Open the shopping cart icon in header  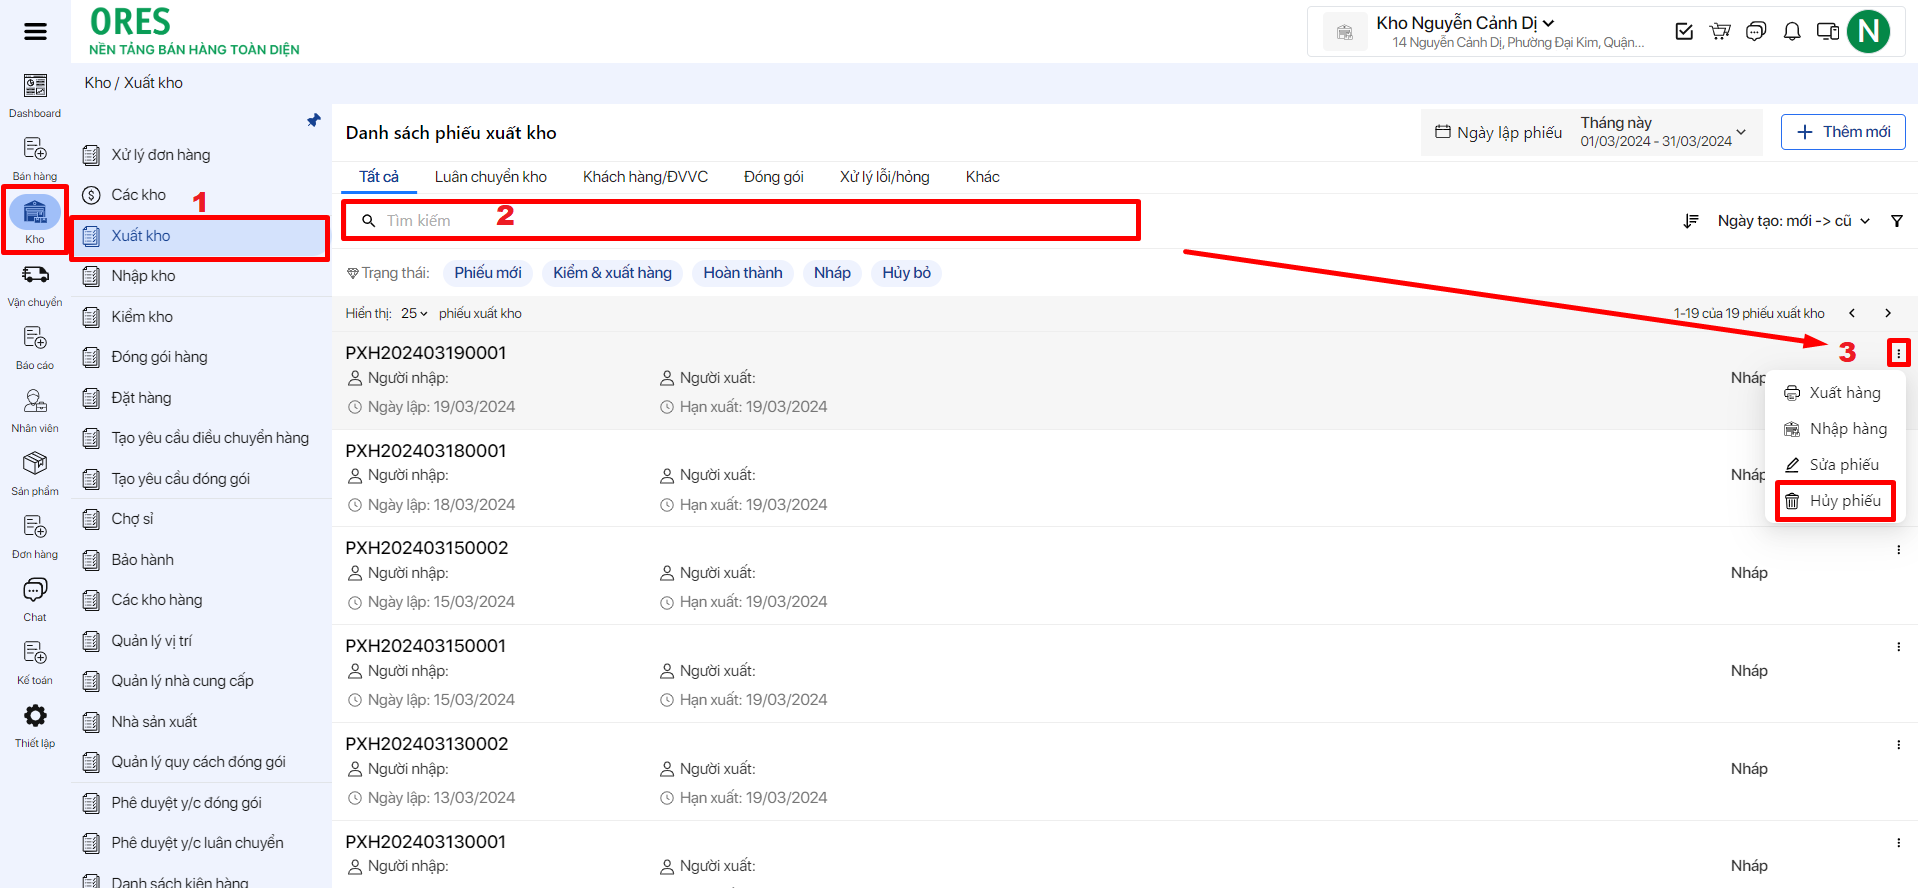coord(1720,32)
